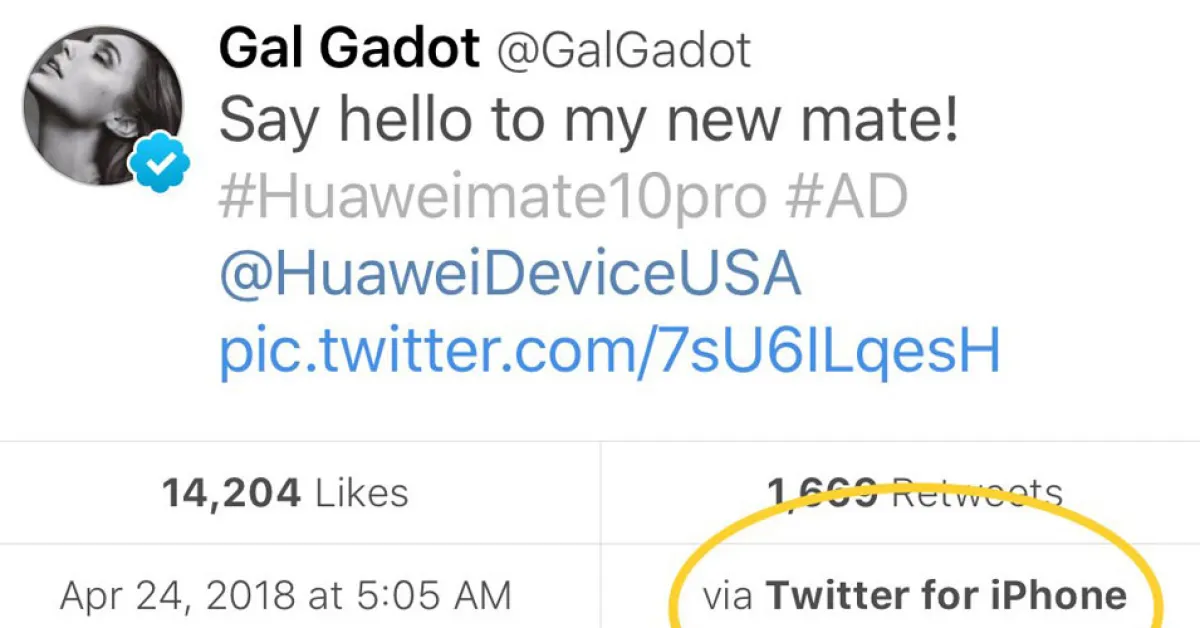1200x628 pixels.
Task: Click the yellow hand-drawn circle outline
Action: point(1158,590)
